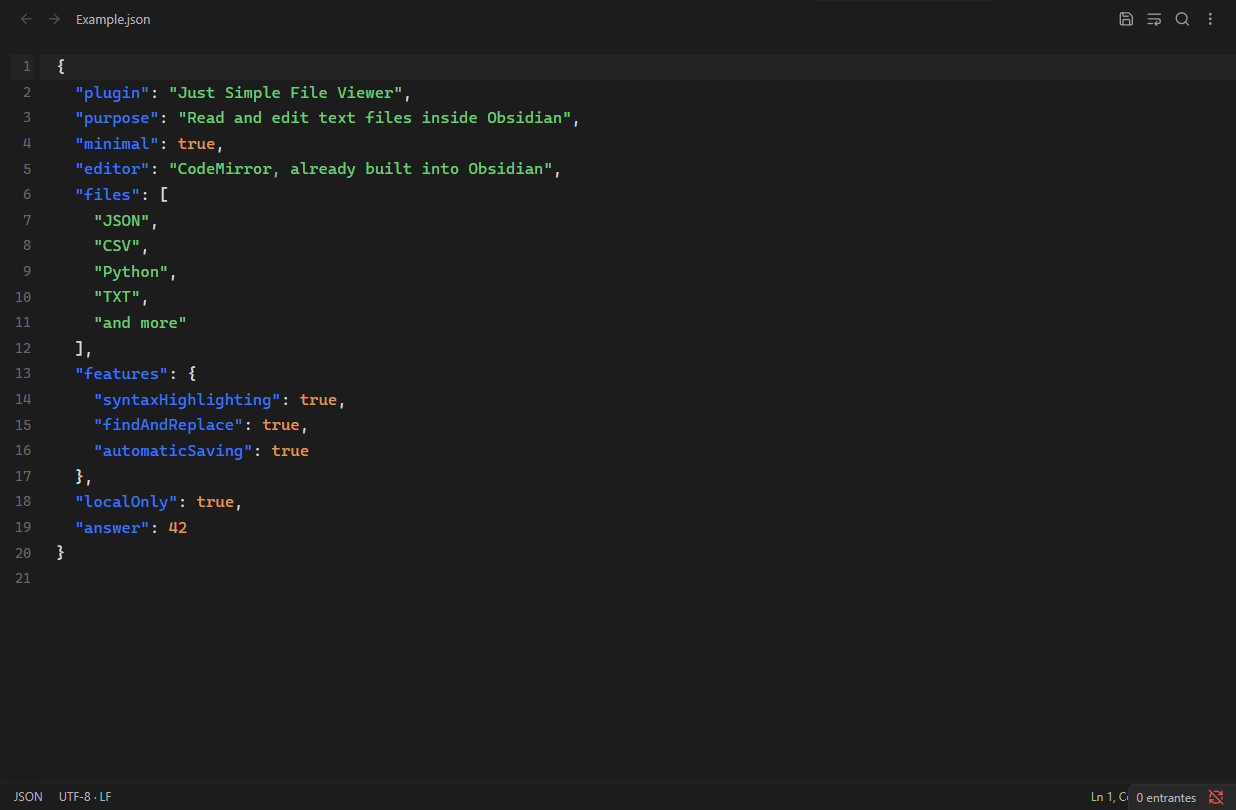This screenshot has width=1236, height=810.
Task: Click "Just Simple File Viewer" string
Action: tap(286, 93)
